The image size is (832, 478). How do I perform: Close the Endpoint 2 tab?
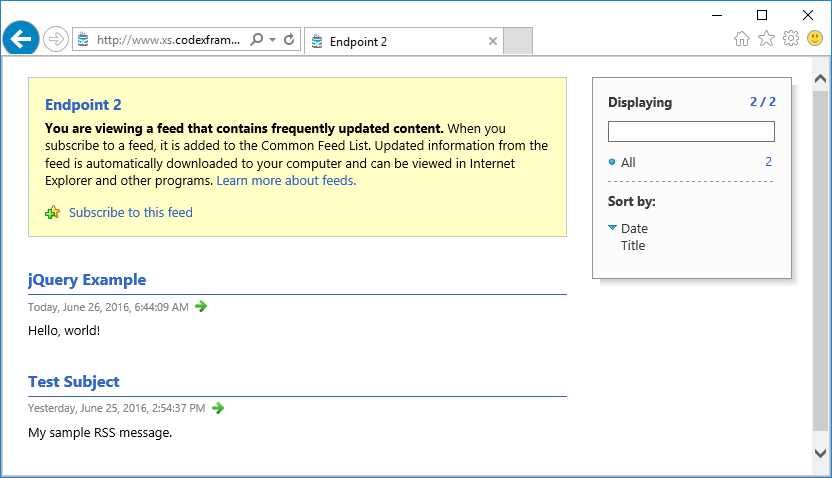coord(493,41)
